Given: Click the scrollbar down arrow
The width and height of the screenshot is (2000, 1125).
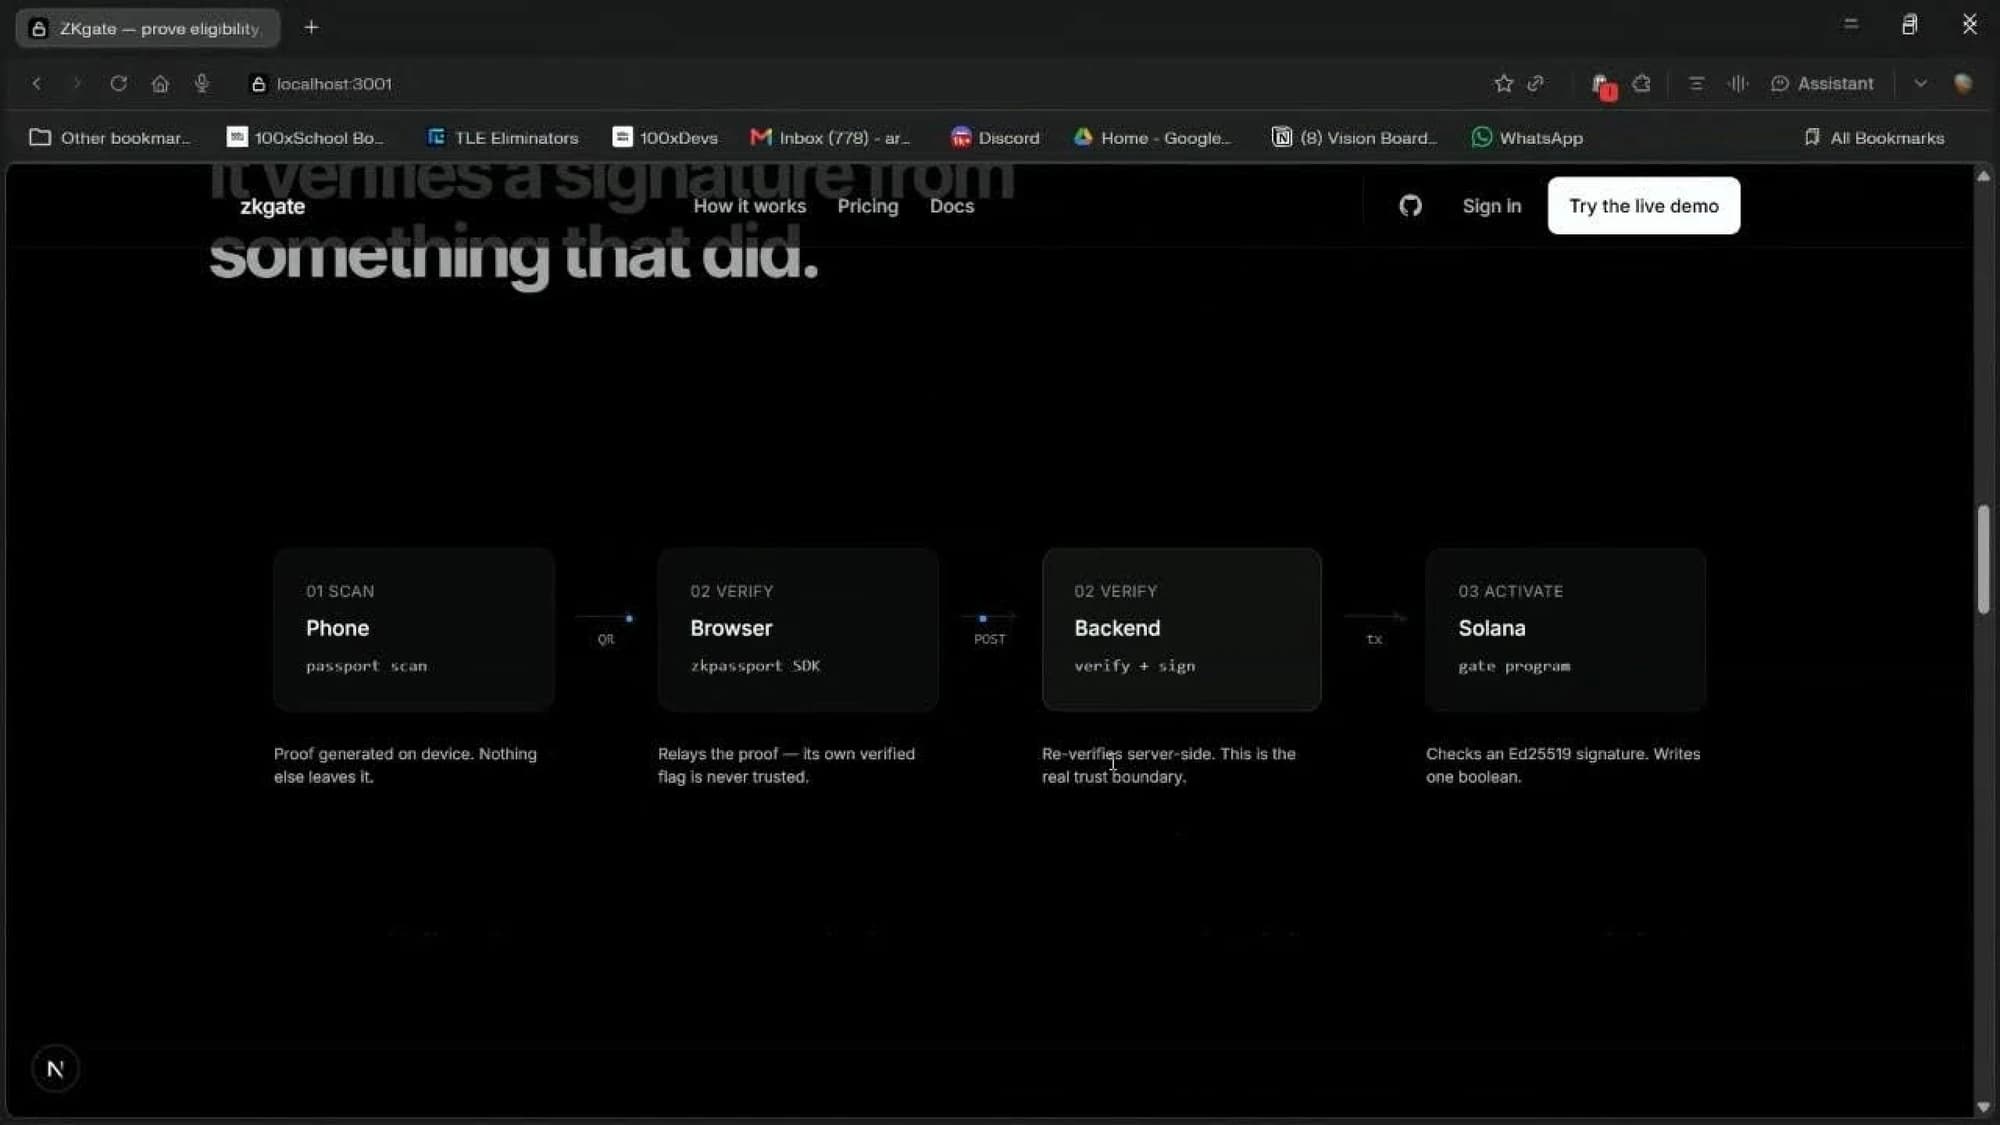Looking at the screenshot, I should pos(1983,1107).
